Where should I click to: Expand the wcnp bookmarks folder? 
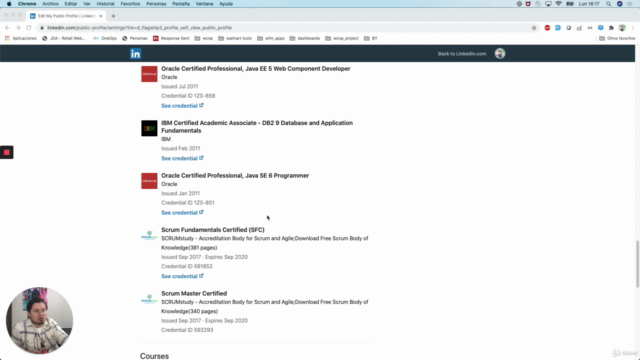(204, 38)
